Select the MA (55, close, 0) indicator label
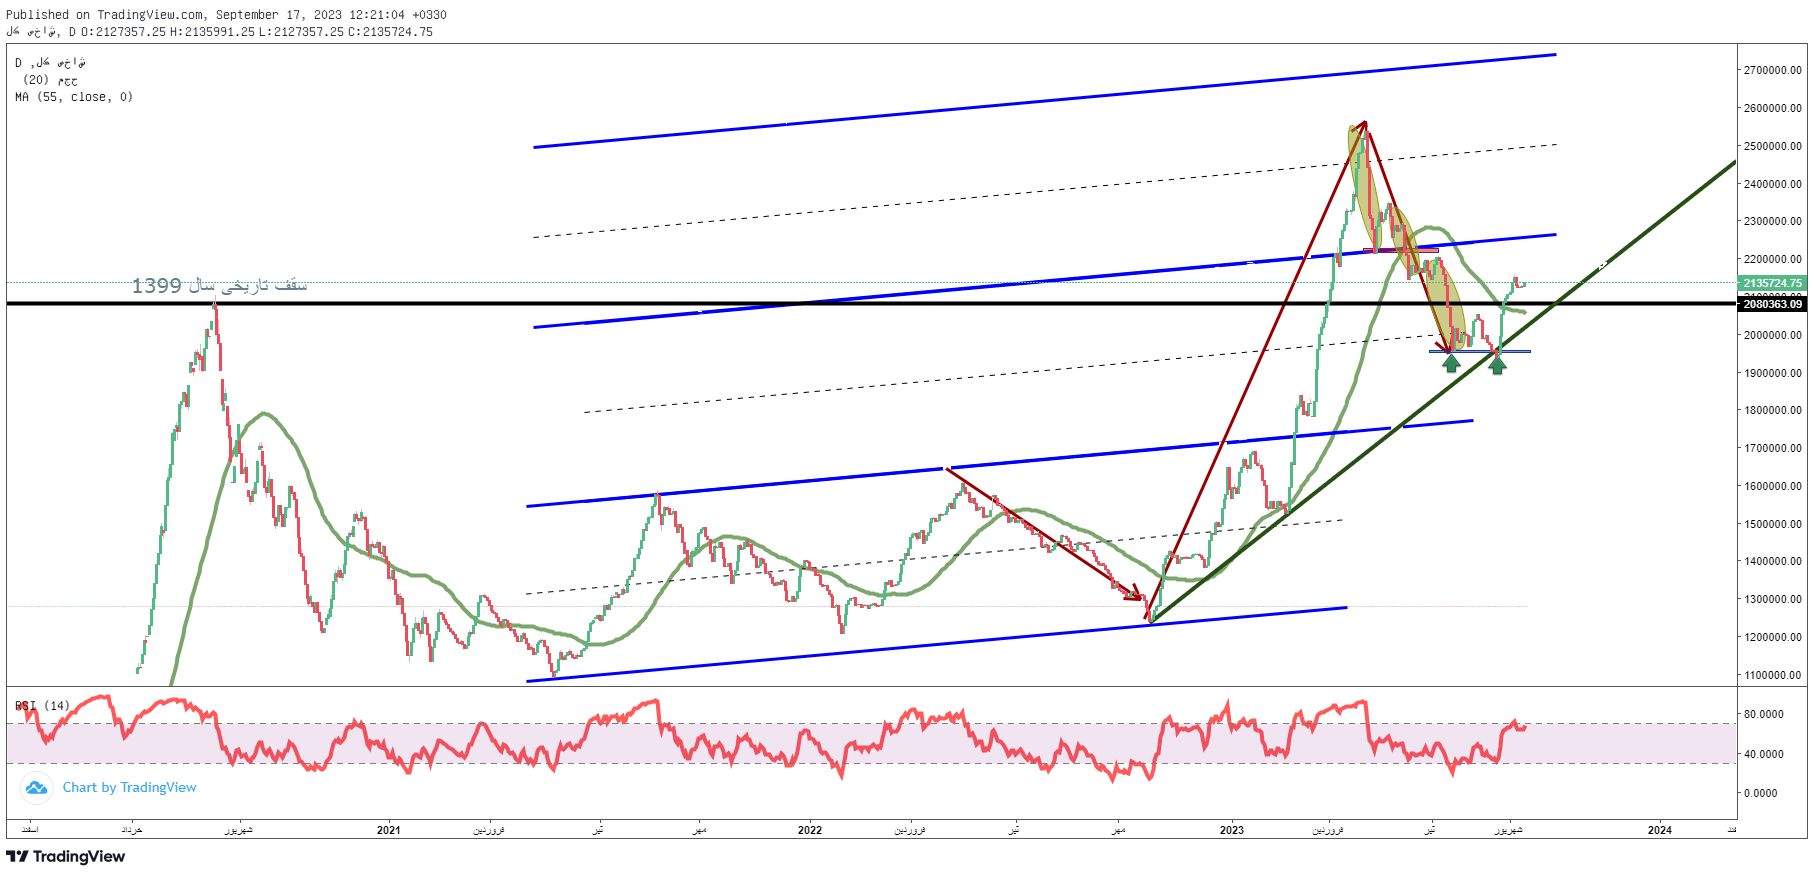 click(74, 97)
